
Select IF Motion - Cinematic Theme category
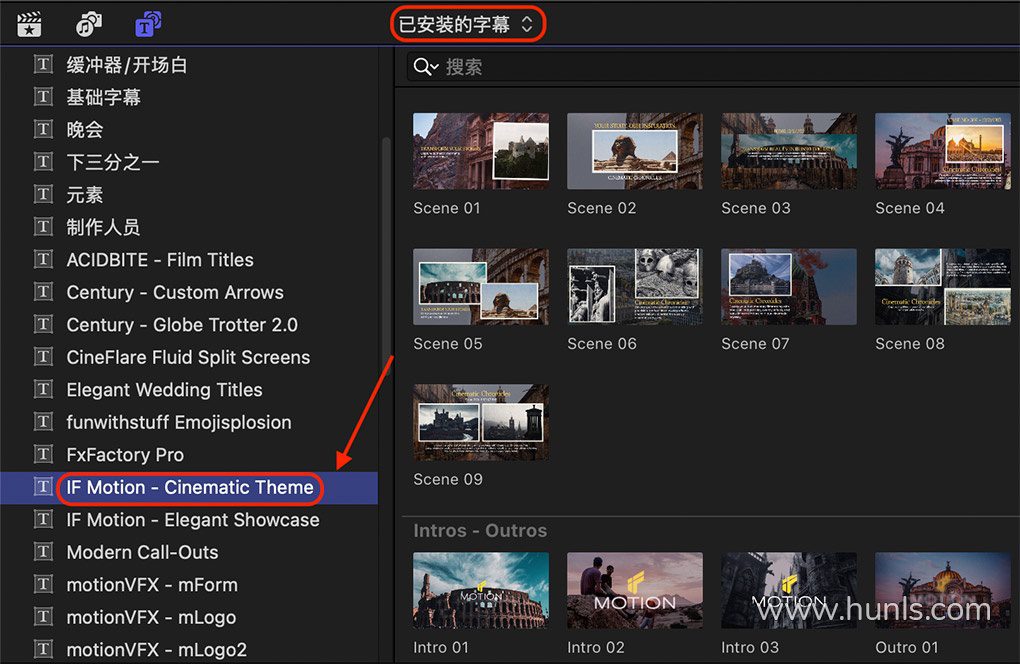[189, 488]
